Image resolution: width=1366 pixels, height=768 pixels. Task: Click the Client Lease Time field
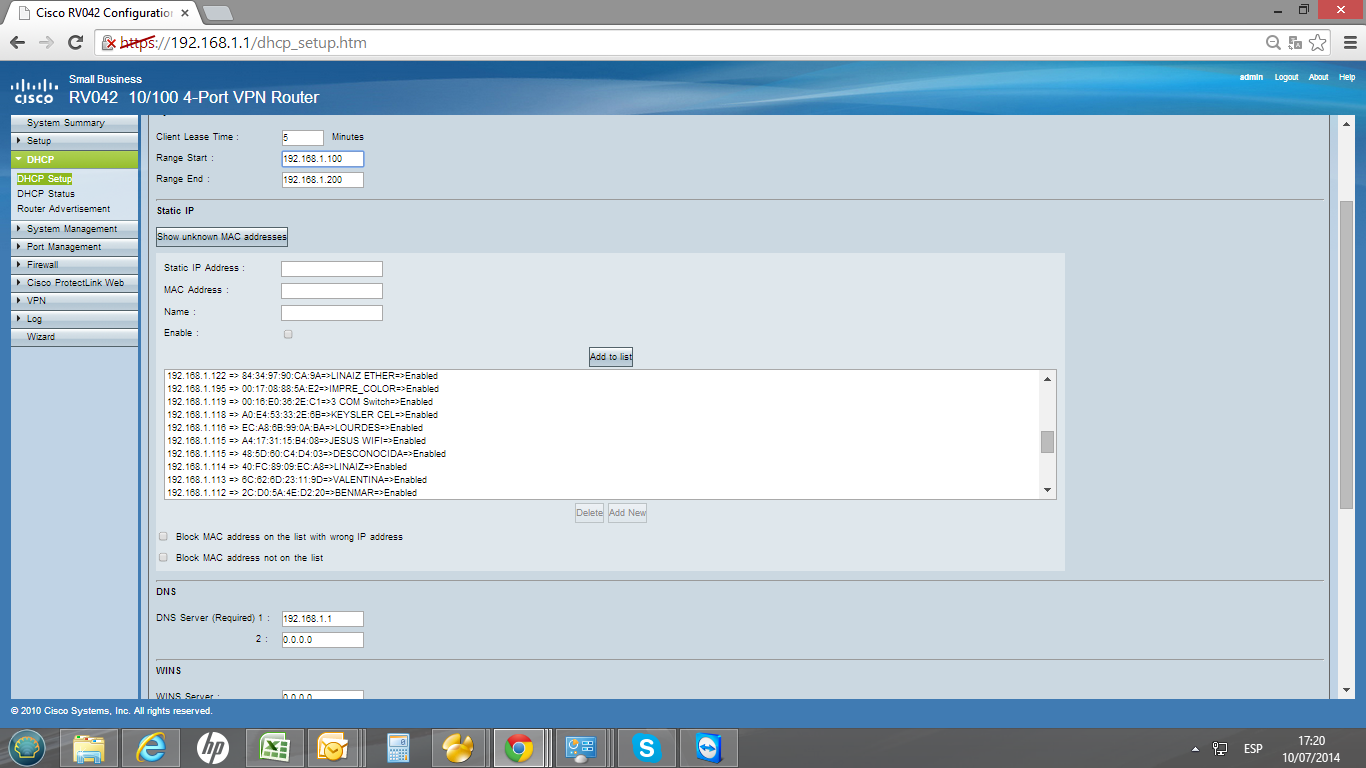pos(303,137)
